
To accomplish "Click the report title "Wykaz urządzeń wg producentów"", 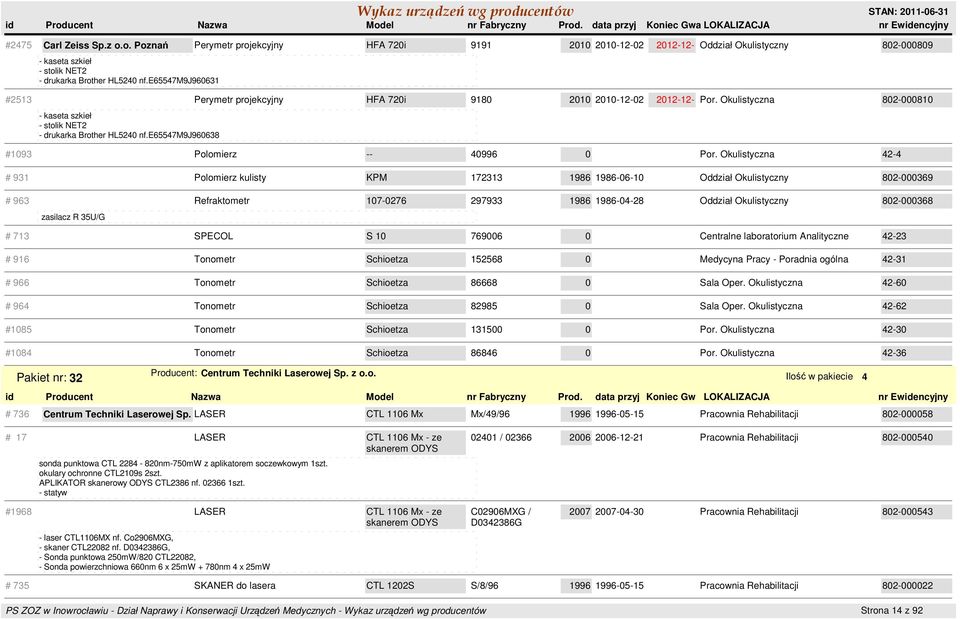I will click(465, 11).
